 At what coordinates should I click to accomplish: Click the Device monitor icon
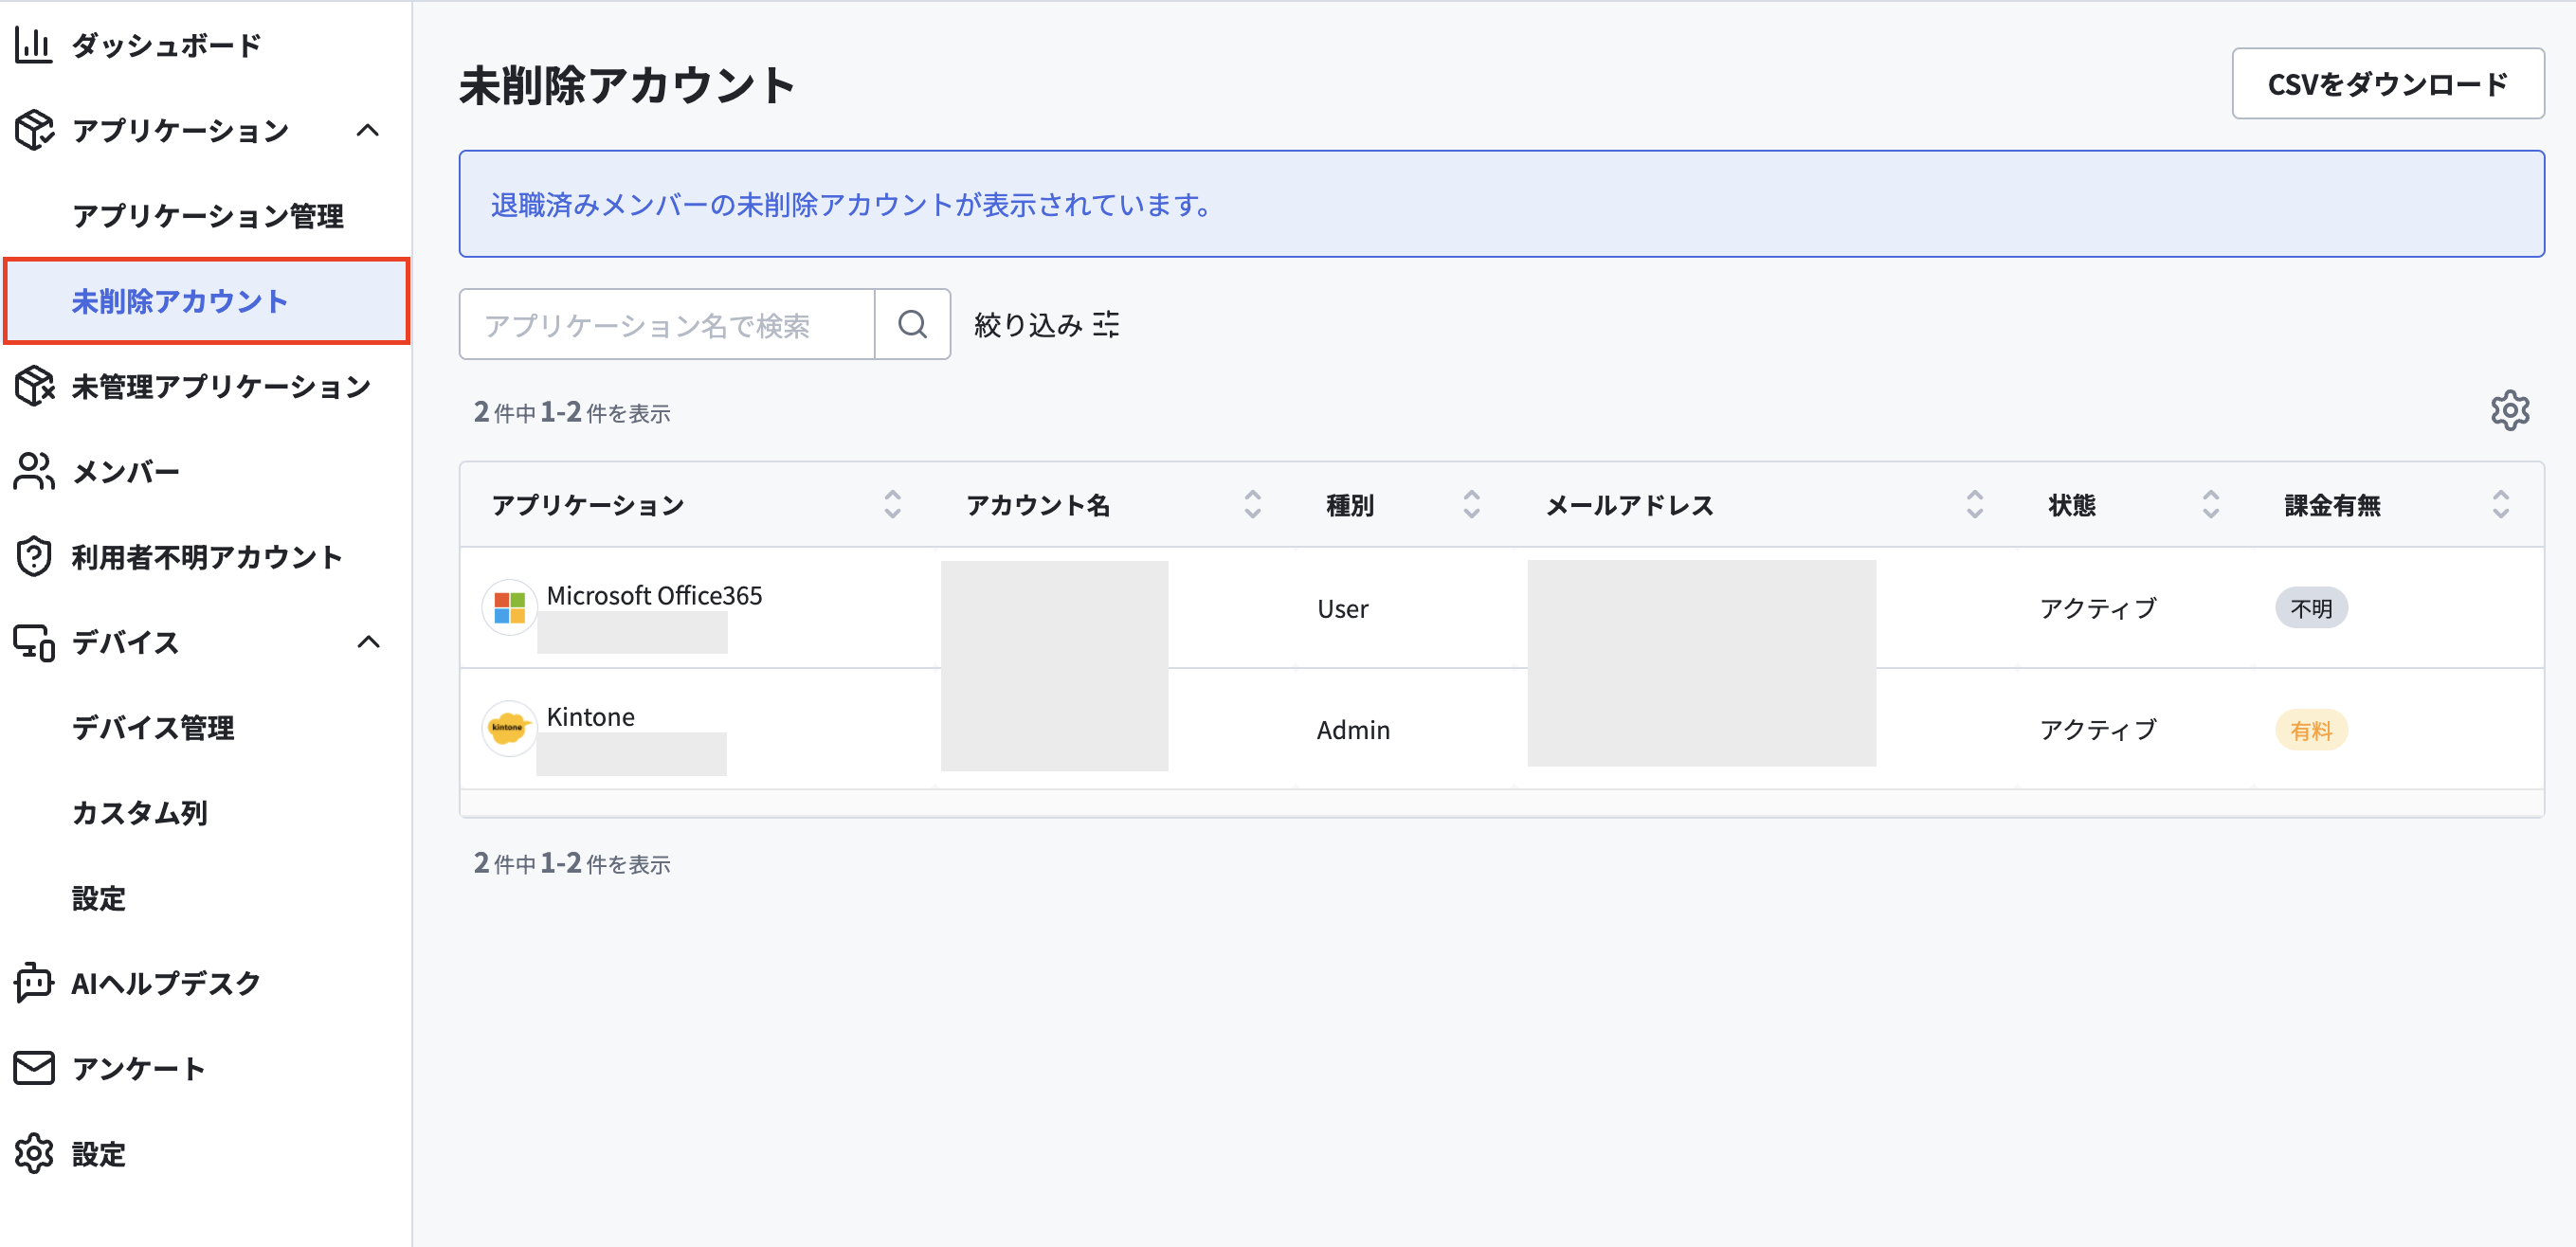pos(33,642)
